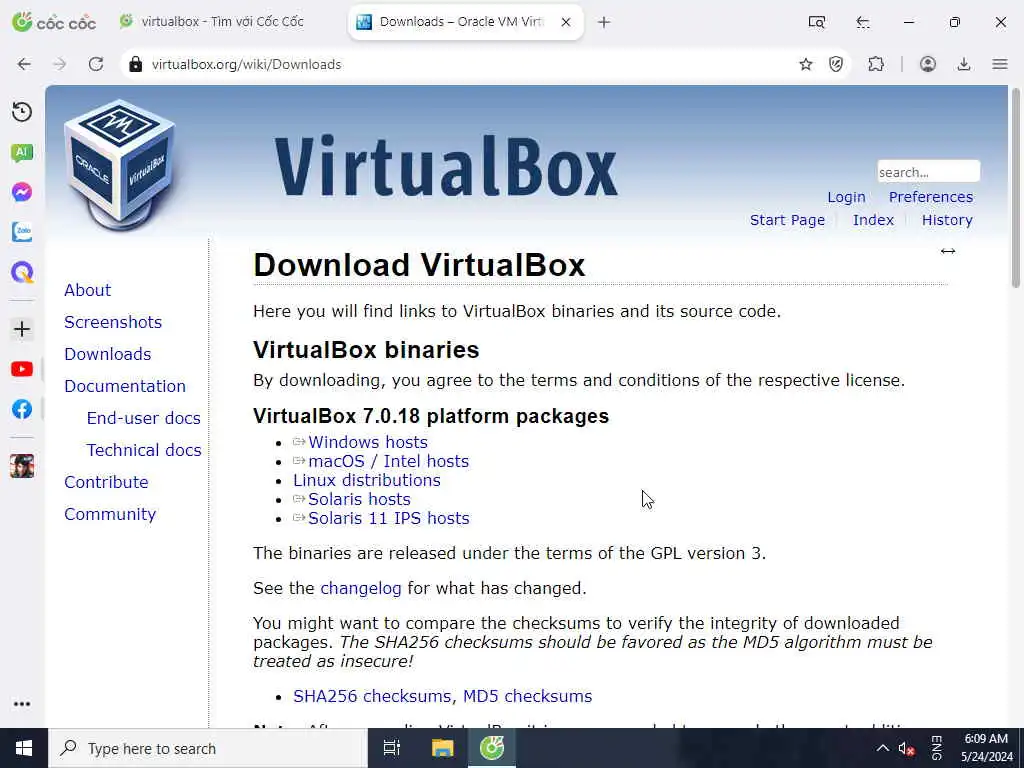Open Task View on the taskbar
The width and height of the screenshot is (1024, 768).
pos(392,748)
